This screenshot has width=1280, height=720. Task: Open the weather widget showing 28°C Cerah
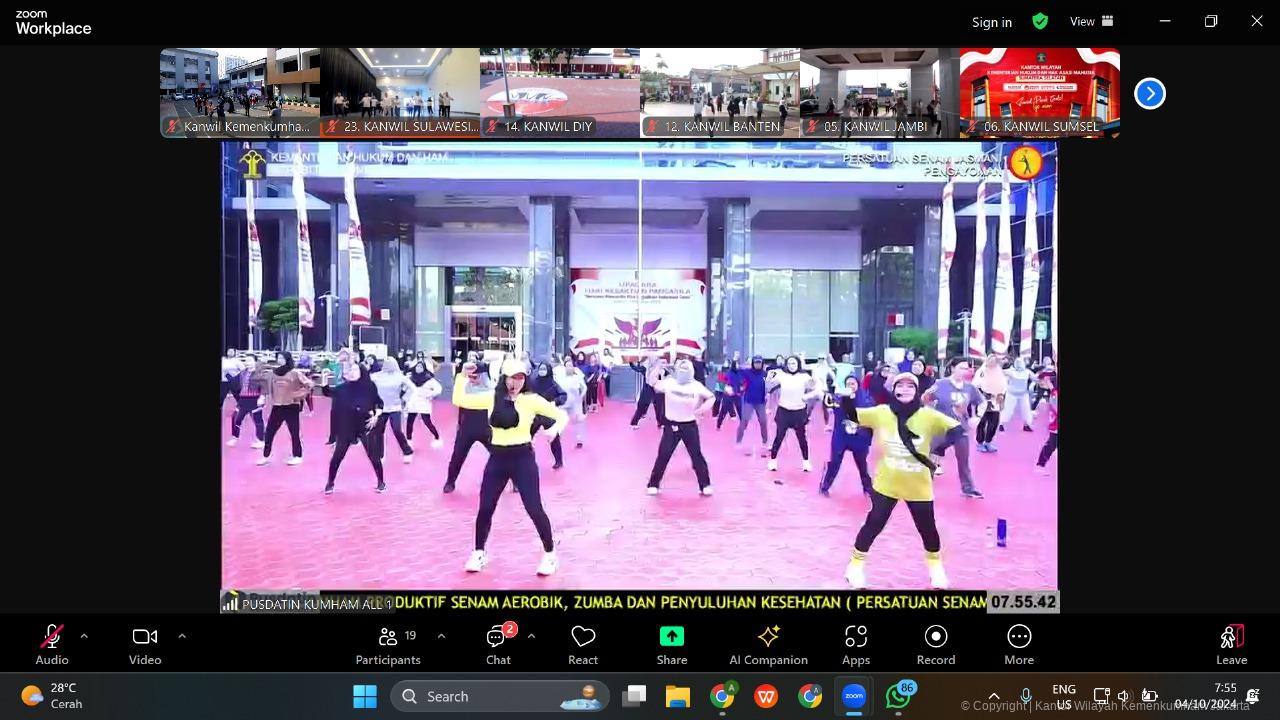click(x=52, y=696)
